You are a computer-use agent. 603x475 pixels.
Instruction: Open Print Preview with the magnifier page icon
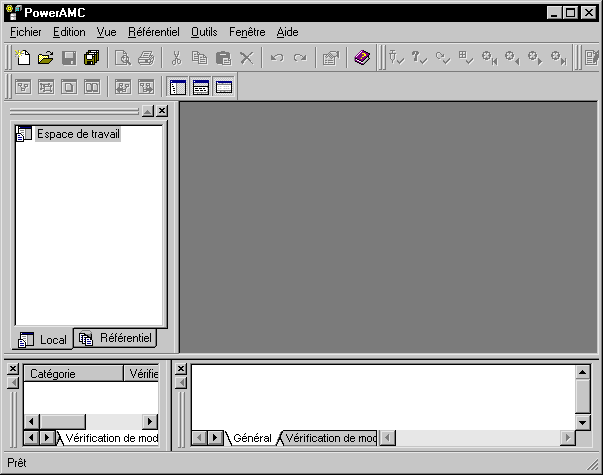coord(123,58)
